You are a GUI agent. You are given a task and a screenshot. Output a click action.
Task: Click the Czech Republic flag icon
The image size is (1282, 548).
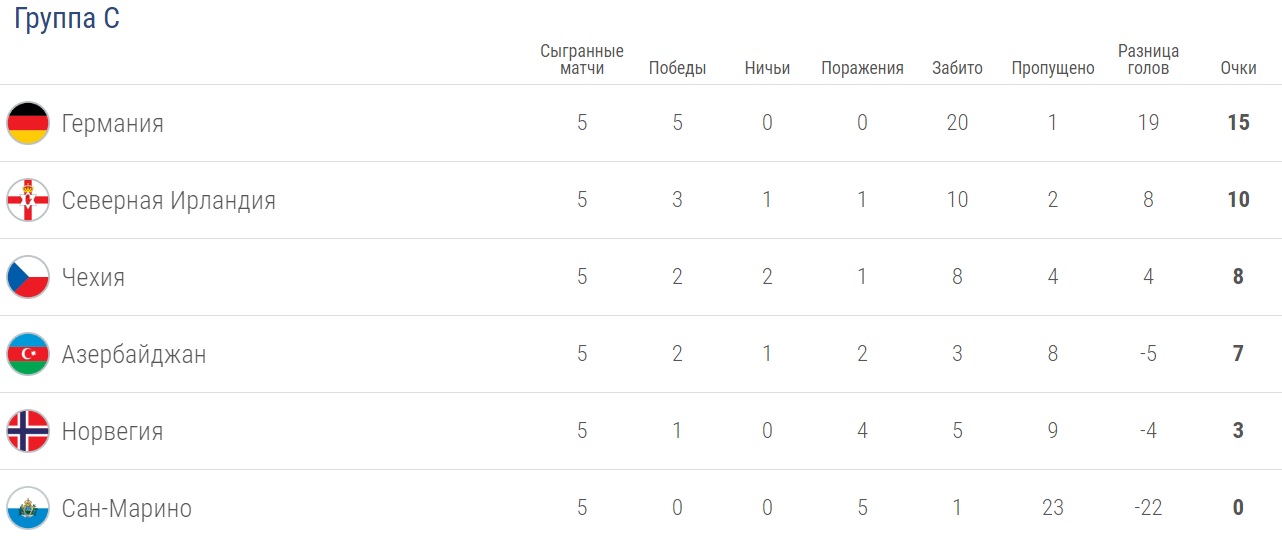(x=28, y=277)
